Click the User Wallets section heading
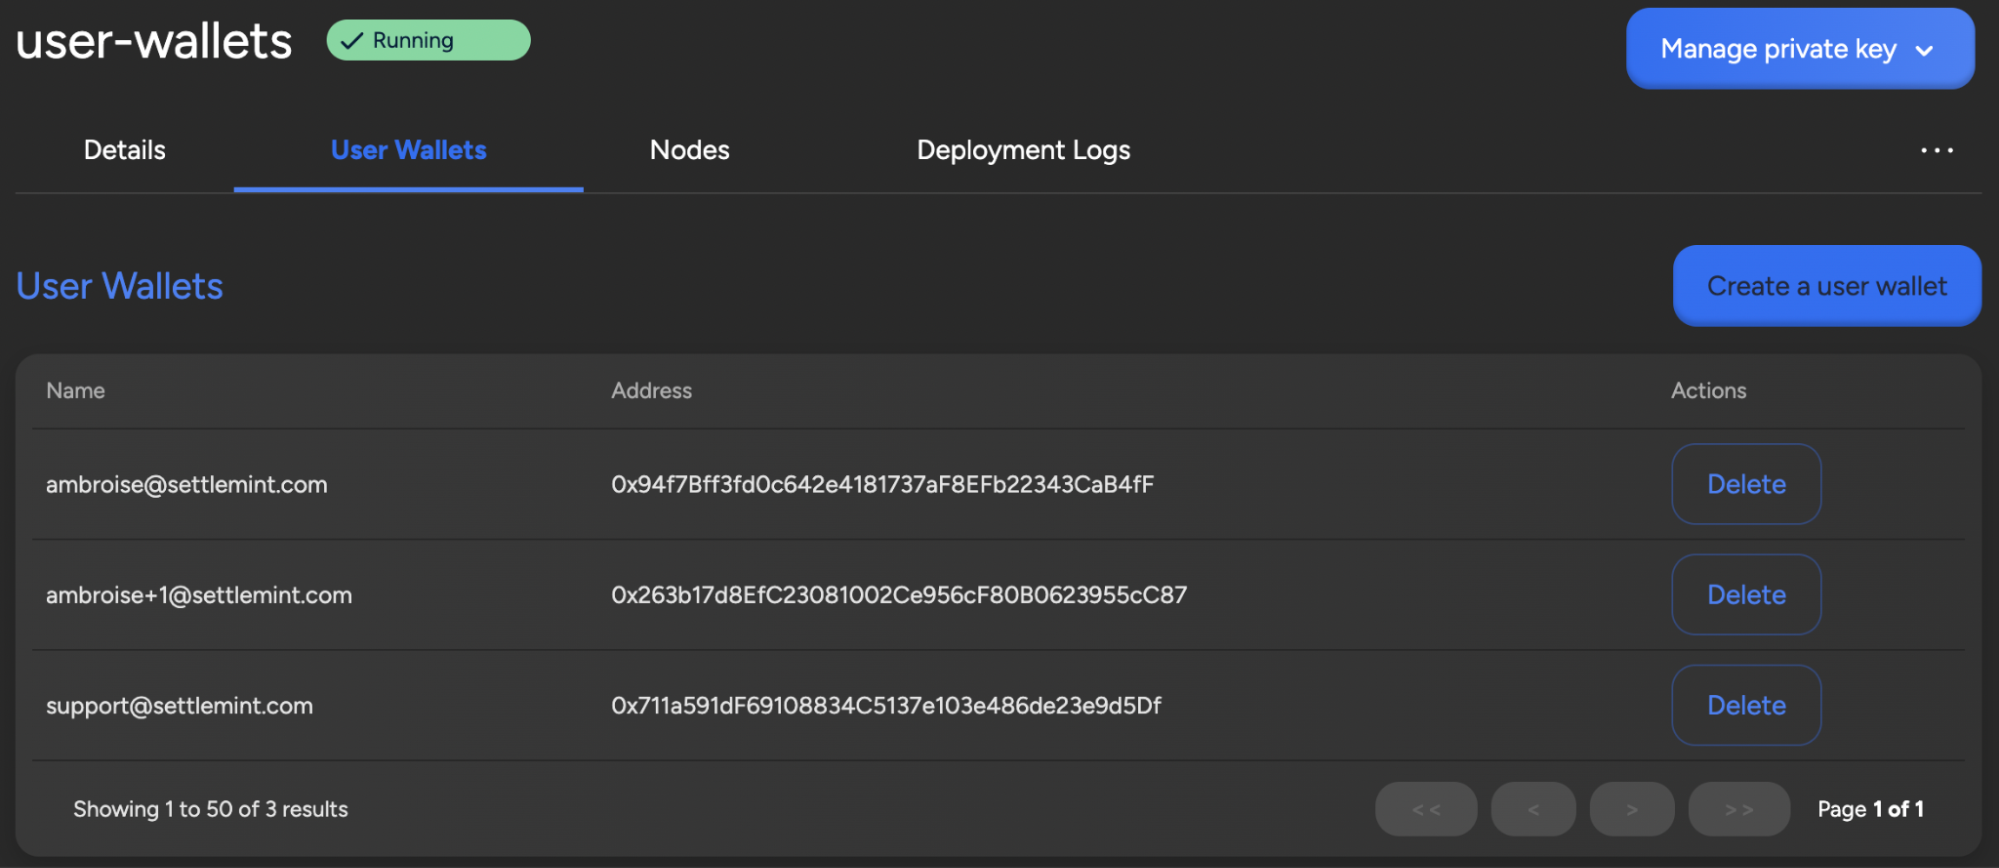 pos(120,286)
